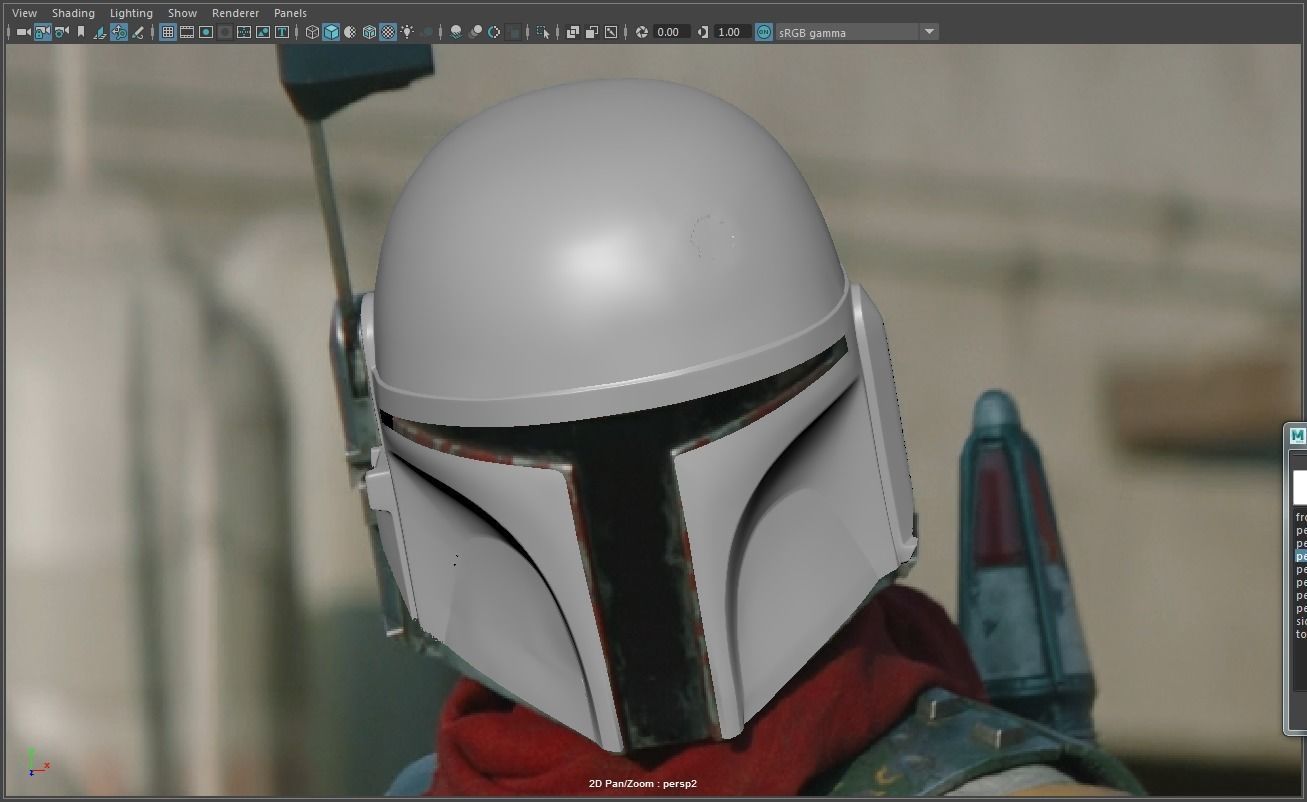Toggle Wireframe on Shaded icon
Viewport: 1307px width, 802px height.
coord(369,32)
